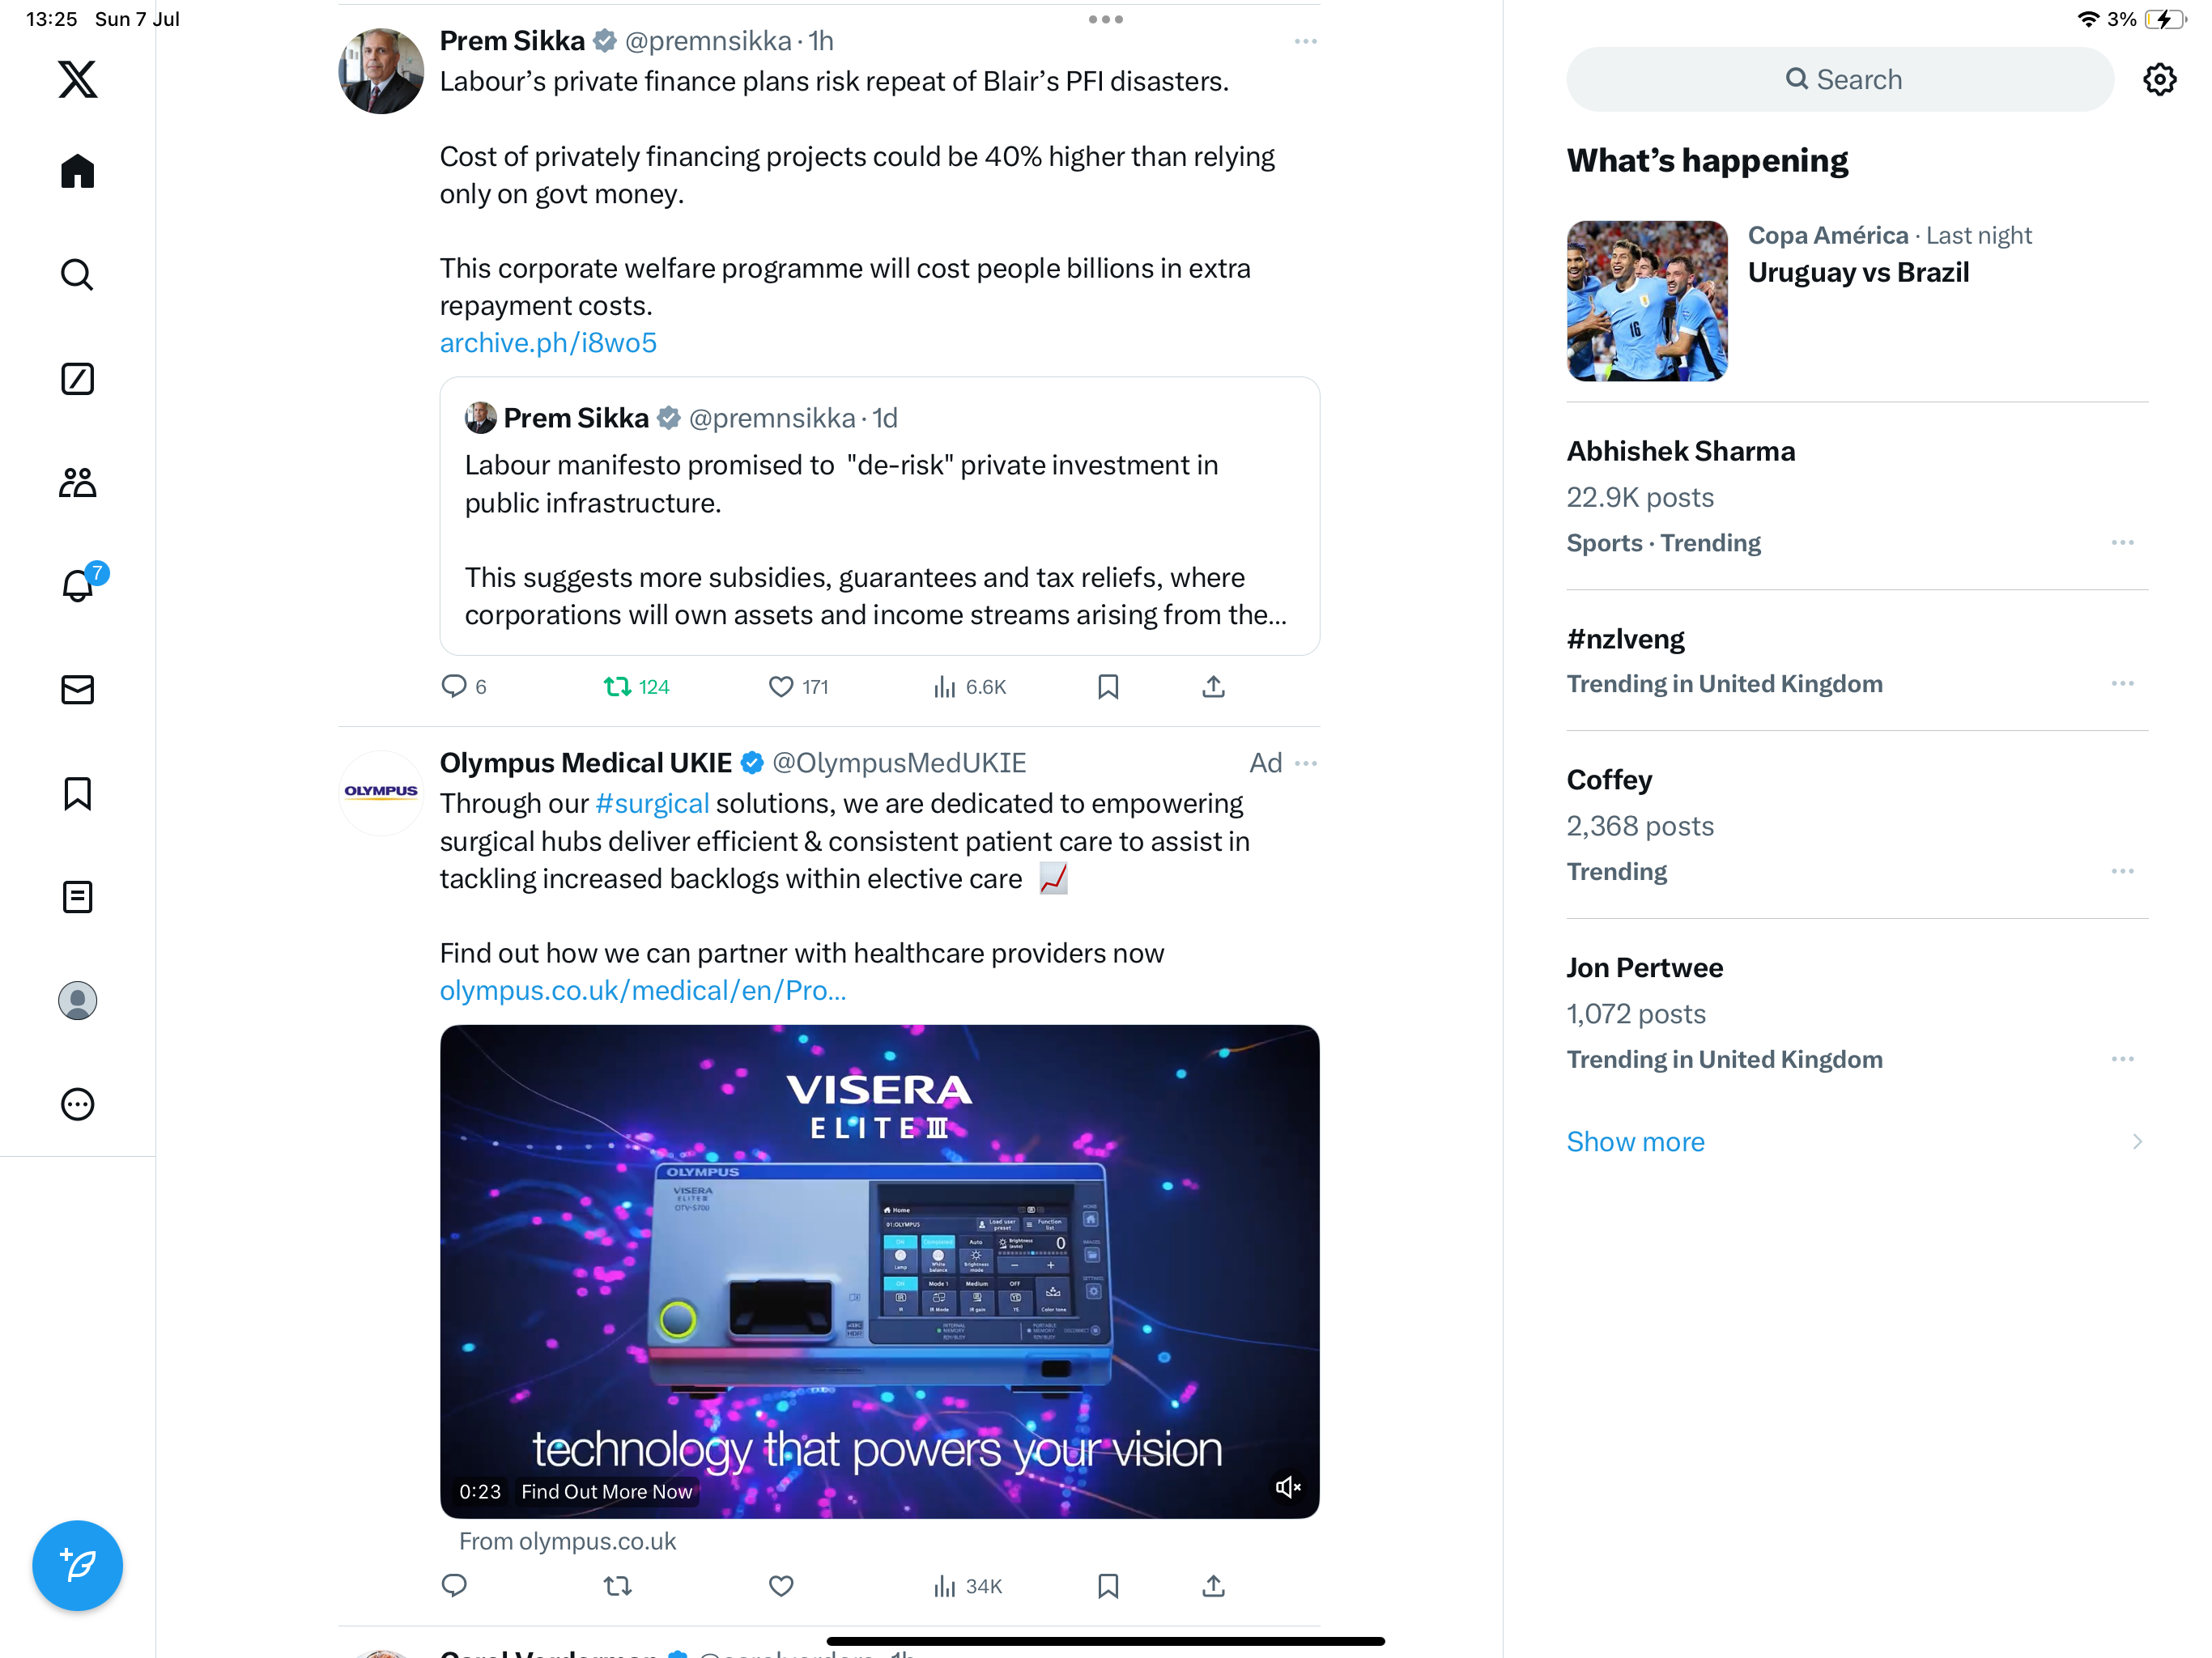Click the Search input field
The width and height of the screenshot is (2212, 1658).
1839,79
